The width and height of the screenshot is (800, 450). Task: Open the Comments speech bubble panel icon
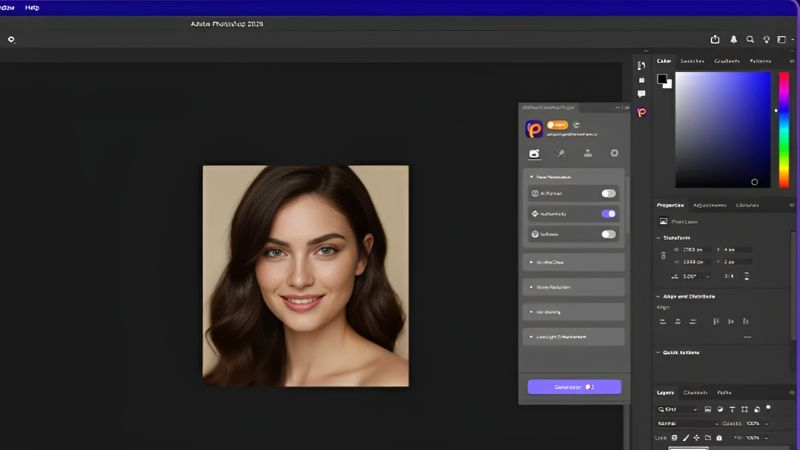641,94
